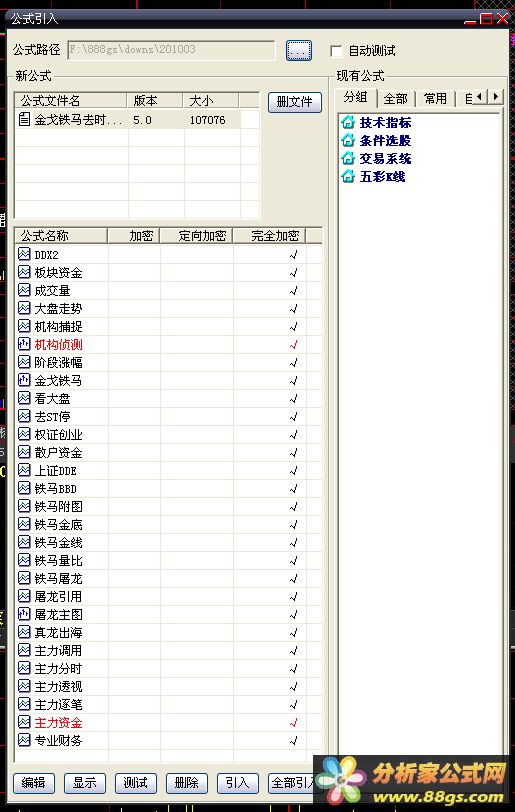Show previous tabs with left arrow
This screenshot has width=515, height=812.
(x=480, y=96)
